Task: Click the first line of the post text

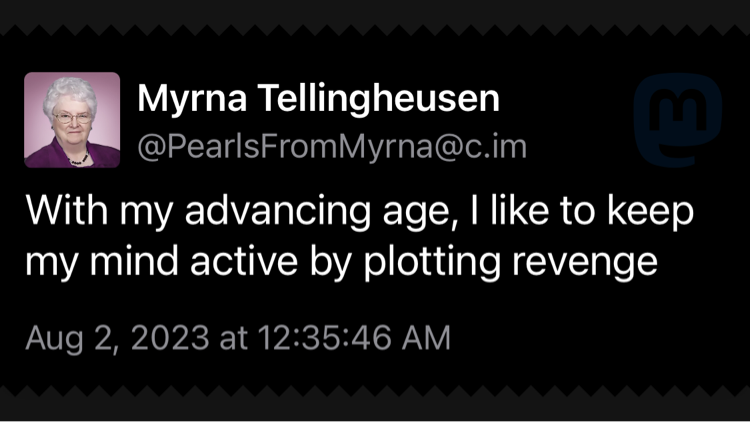Action: [x=359, y=212]
